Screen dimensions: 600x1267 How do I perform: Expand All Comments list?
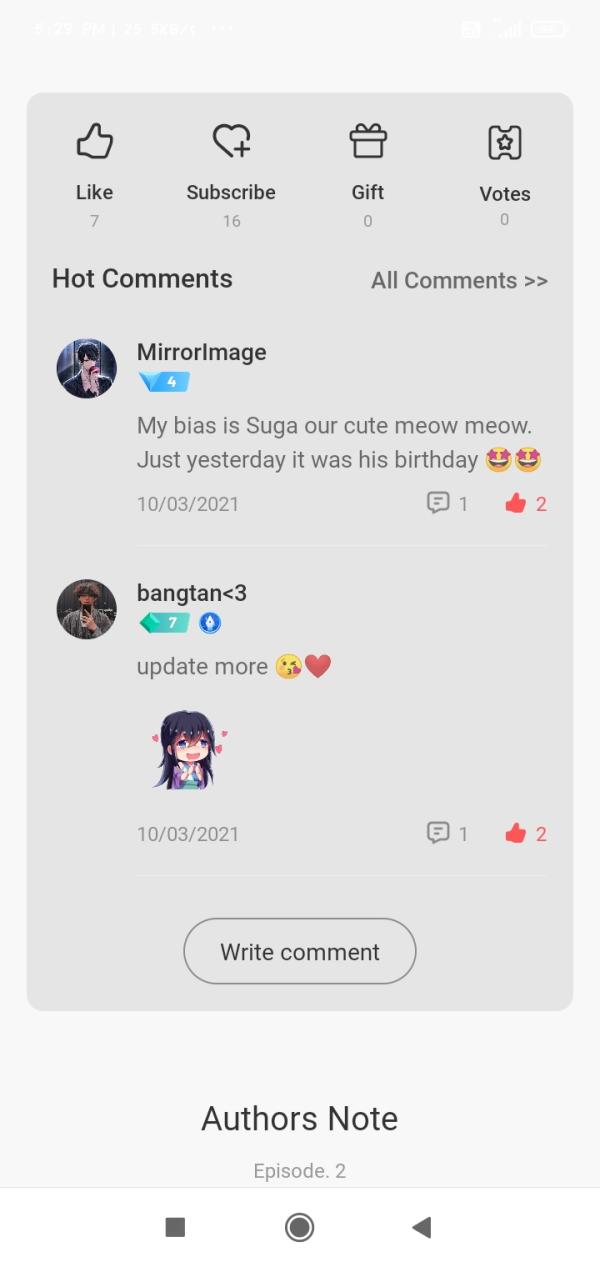tap(459, 281)
